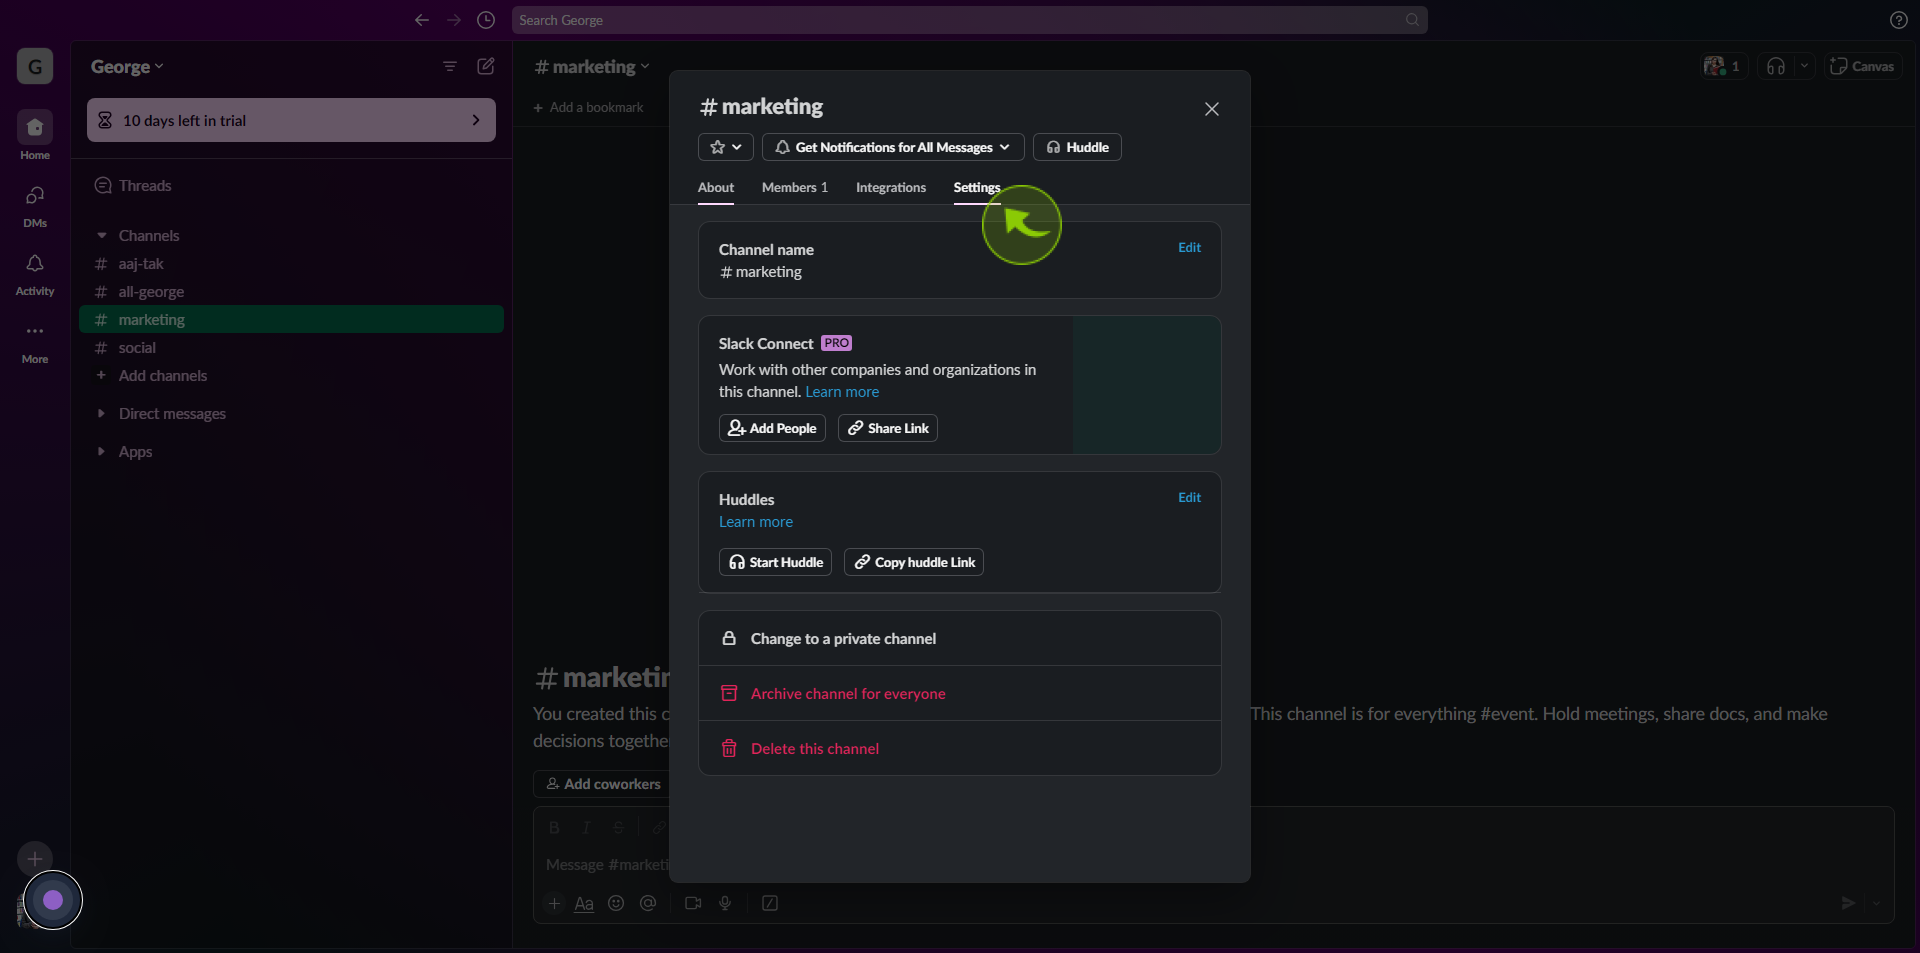Click the Copy huddle Link button
The image size is (1920, 953).
pos(914,562)
